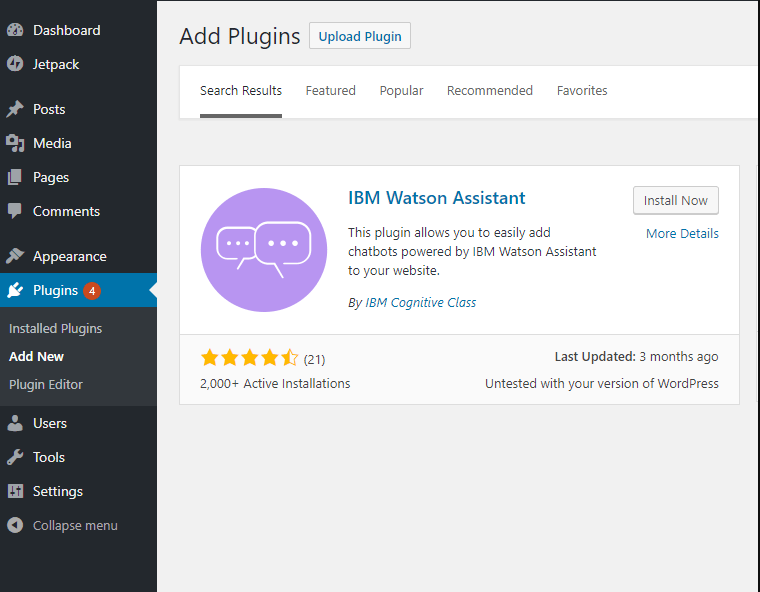
Task: Switch to the Recommended tab
Action: click(x=490, y=91)
